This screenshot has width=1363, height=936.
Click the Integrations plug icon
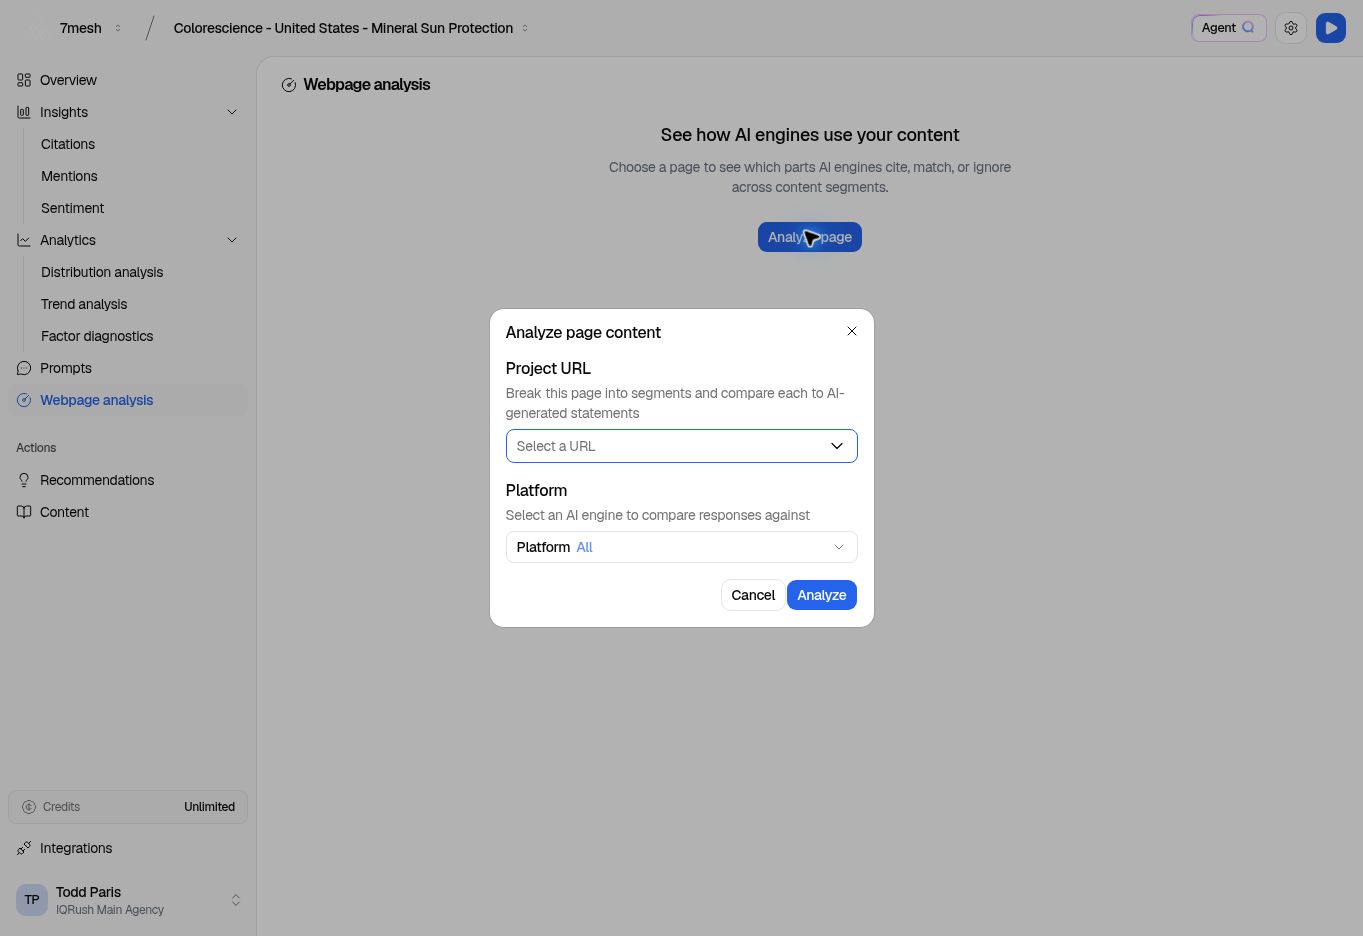click(24, 848)
